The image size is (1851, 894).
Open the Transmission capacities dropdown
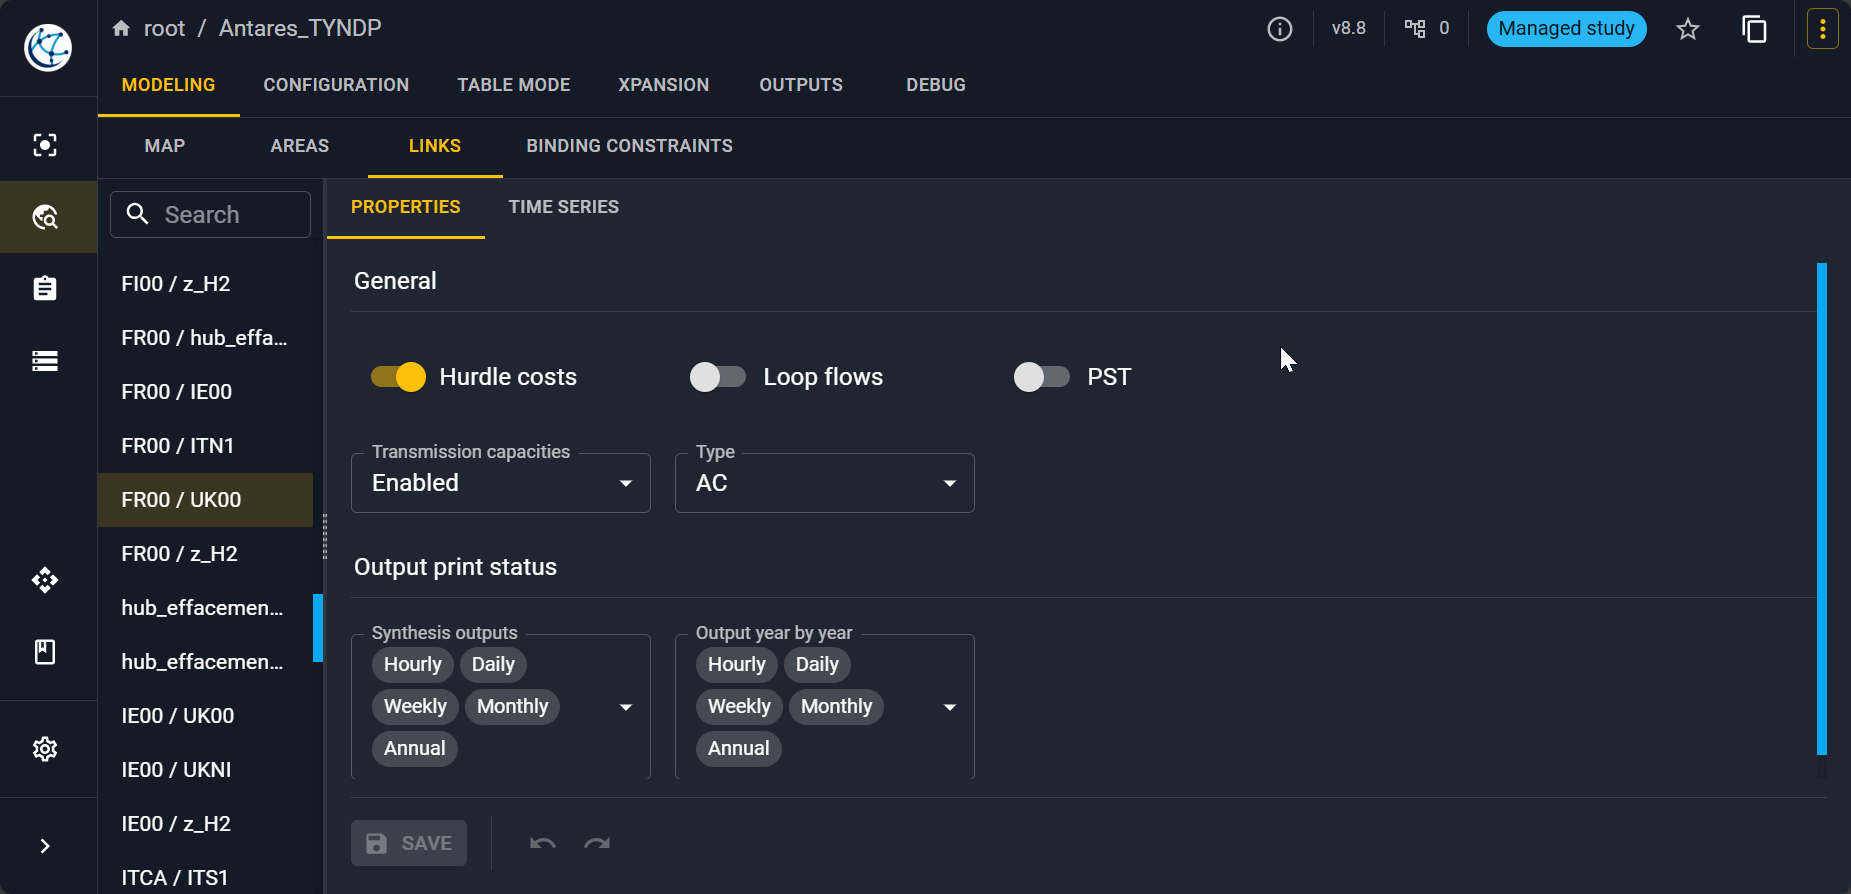[x=501, y=483]
